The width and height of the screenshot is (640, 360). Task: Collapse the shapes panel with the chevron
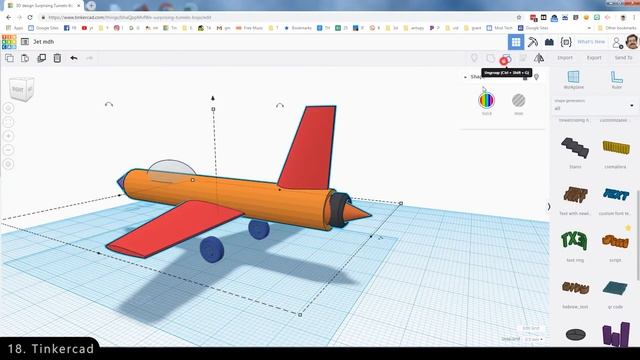click(549, 207)
